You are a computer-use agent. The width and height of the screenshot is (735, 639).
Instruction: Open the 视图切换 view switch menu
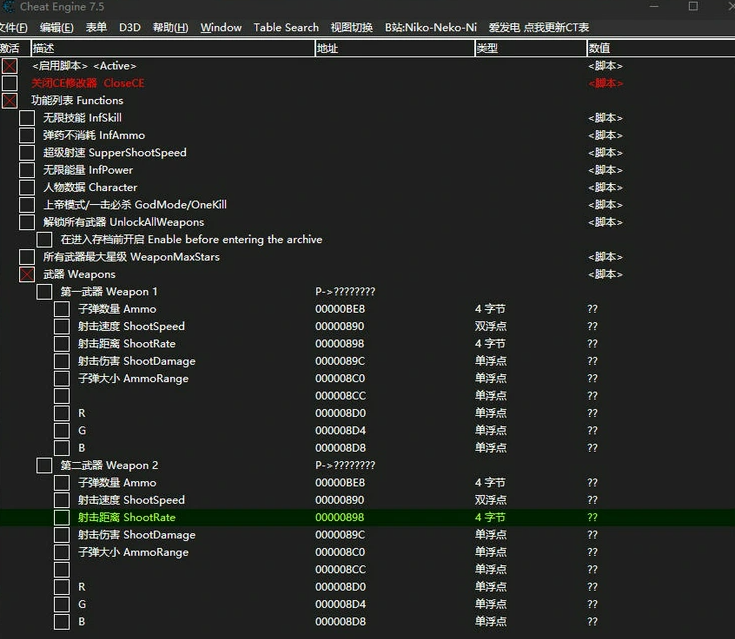[x=351, y=27]
